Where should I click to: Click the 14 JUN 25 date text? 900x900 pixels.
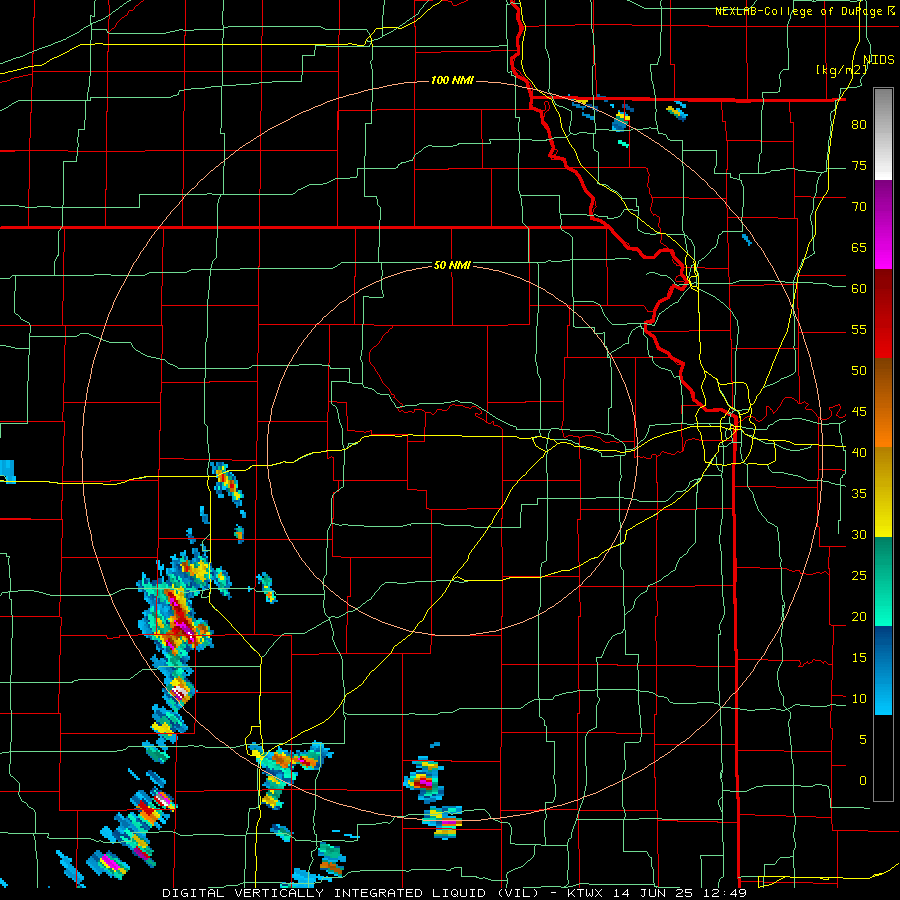655,893
